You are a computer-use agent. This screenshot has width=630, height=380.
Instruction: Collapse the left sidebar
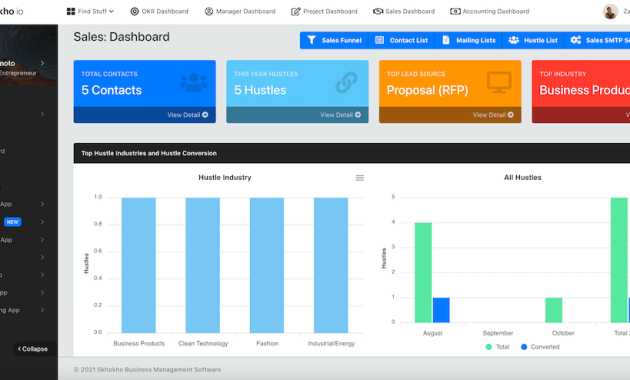tap(33, 349)
